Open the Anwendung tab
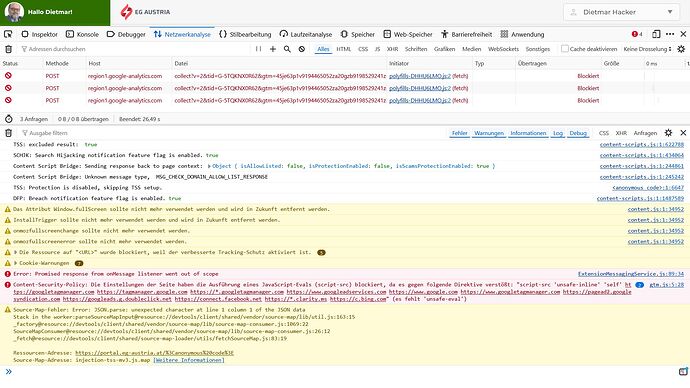The width and height of the screenshot is (690, 388). click(522, 34)
